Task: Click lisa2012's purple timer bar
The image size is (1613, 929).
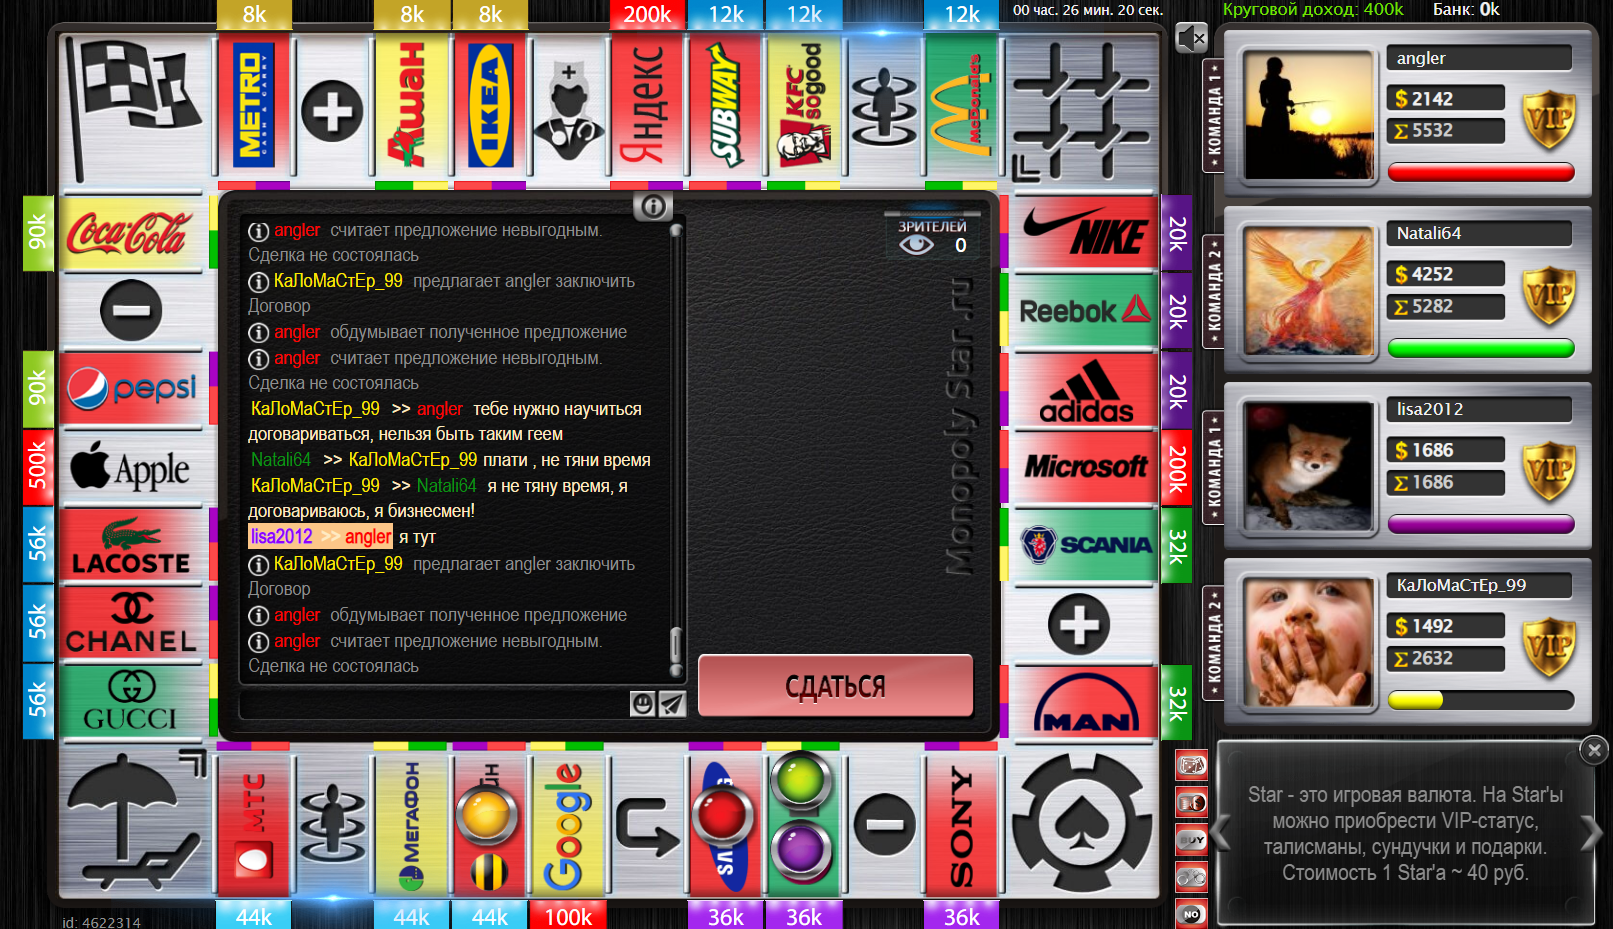Action: 1481,525
